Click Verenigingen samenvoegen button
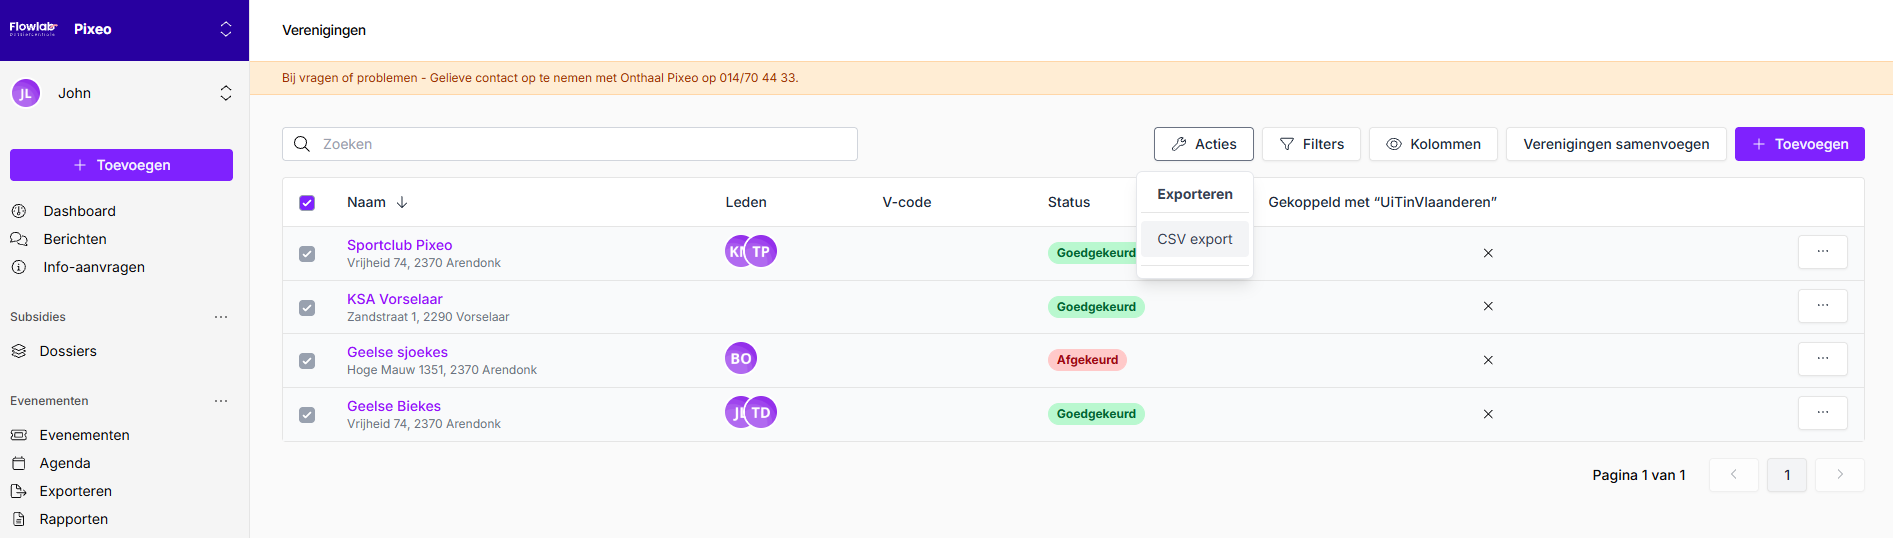This screenshot has width=1893, height=538. (1615, 144)
